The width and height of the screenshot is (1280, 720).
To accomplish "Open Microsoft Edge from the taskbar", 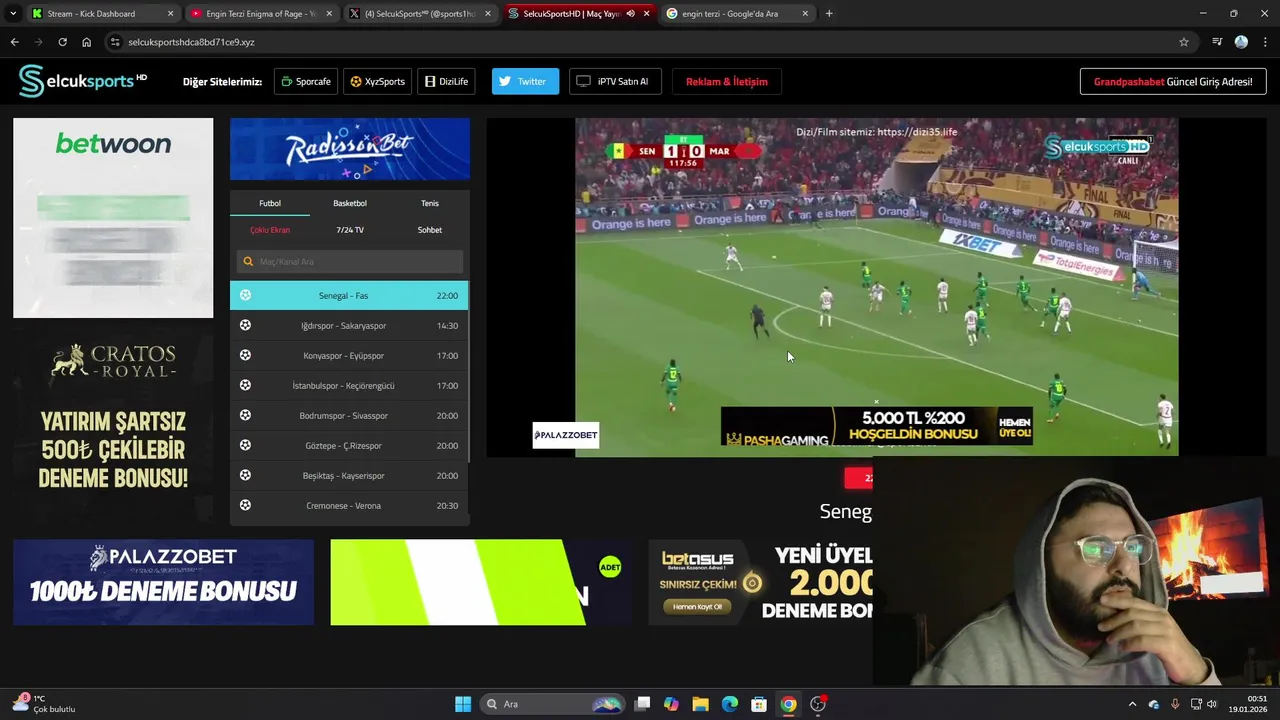I will [730, 704].
